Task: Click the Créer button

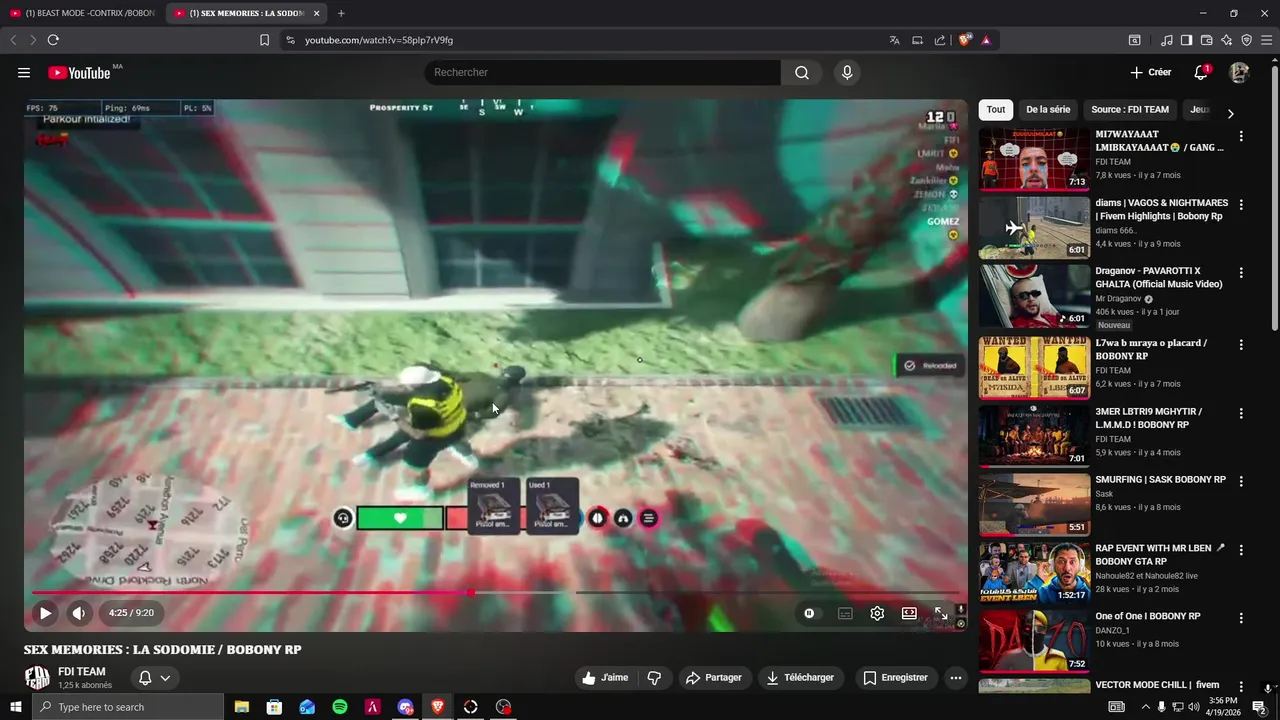Action: pyautogui.click(x=1150, y=72)
